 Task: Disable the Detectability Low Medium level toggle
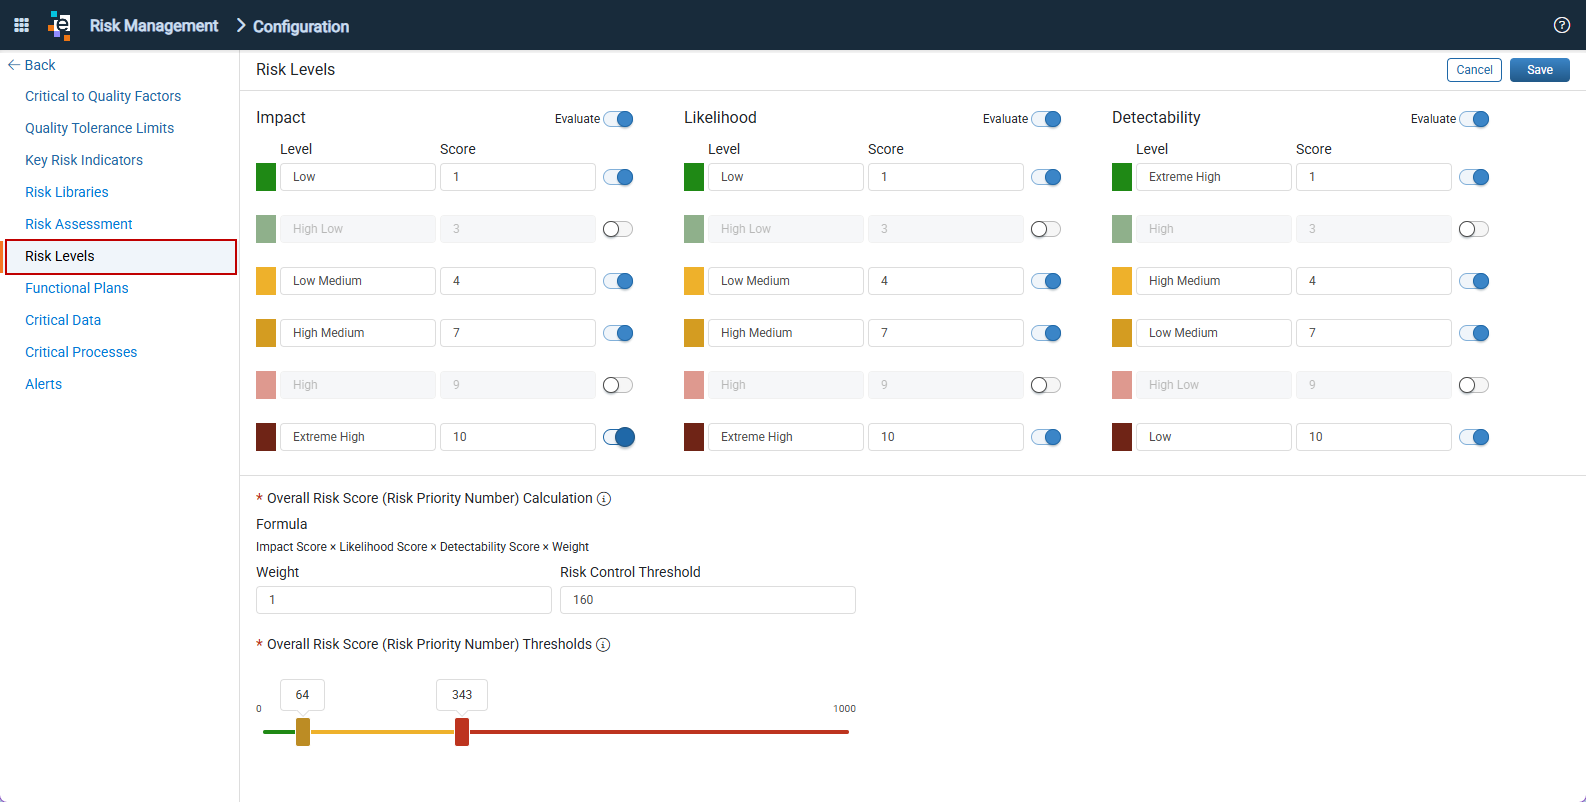point(1474,333)
